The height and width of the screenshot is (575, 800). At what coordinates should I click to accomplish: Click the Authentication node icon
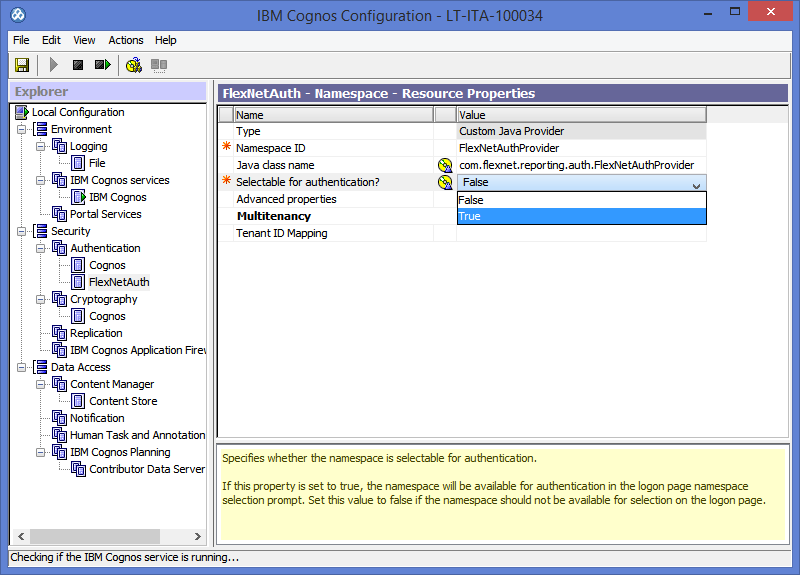coord(60,248)
